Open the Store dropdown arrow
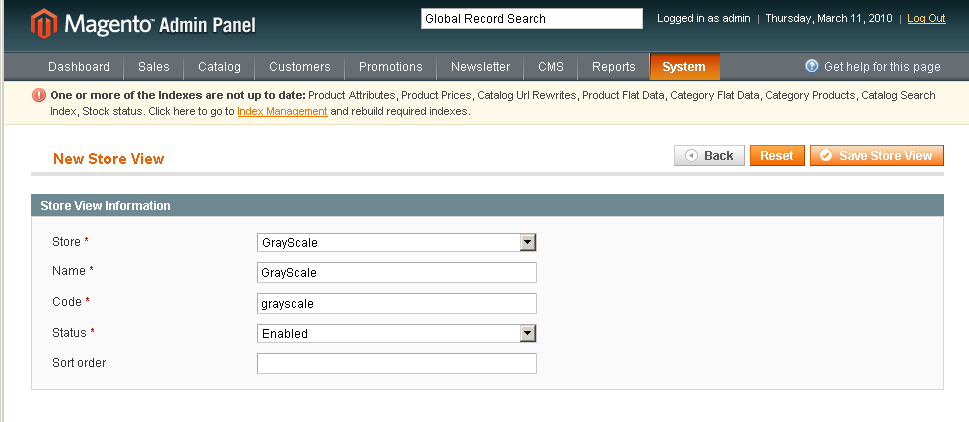Viewport: 969px width, 422px height. coord(527,242)
